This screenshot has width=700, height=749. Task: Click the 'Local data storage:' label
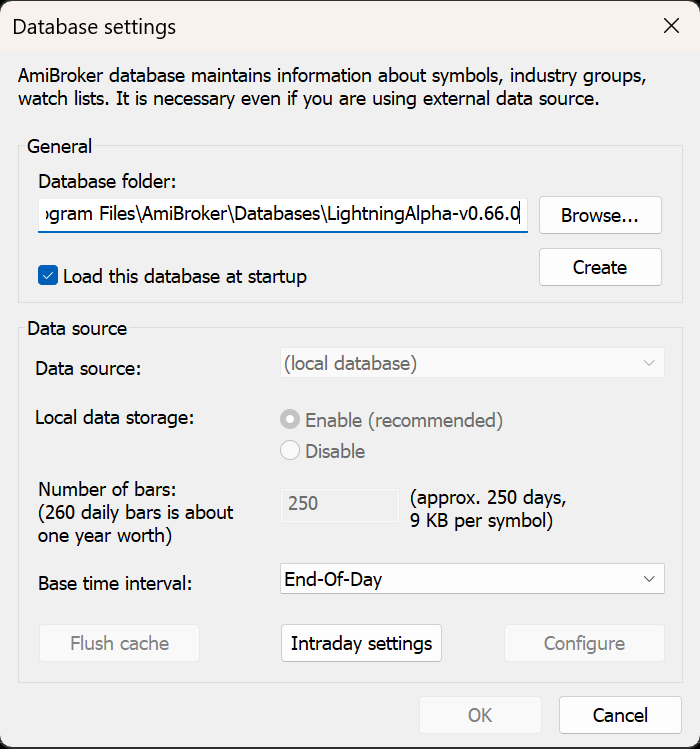click(115, 418)
